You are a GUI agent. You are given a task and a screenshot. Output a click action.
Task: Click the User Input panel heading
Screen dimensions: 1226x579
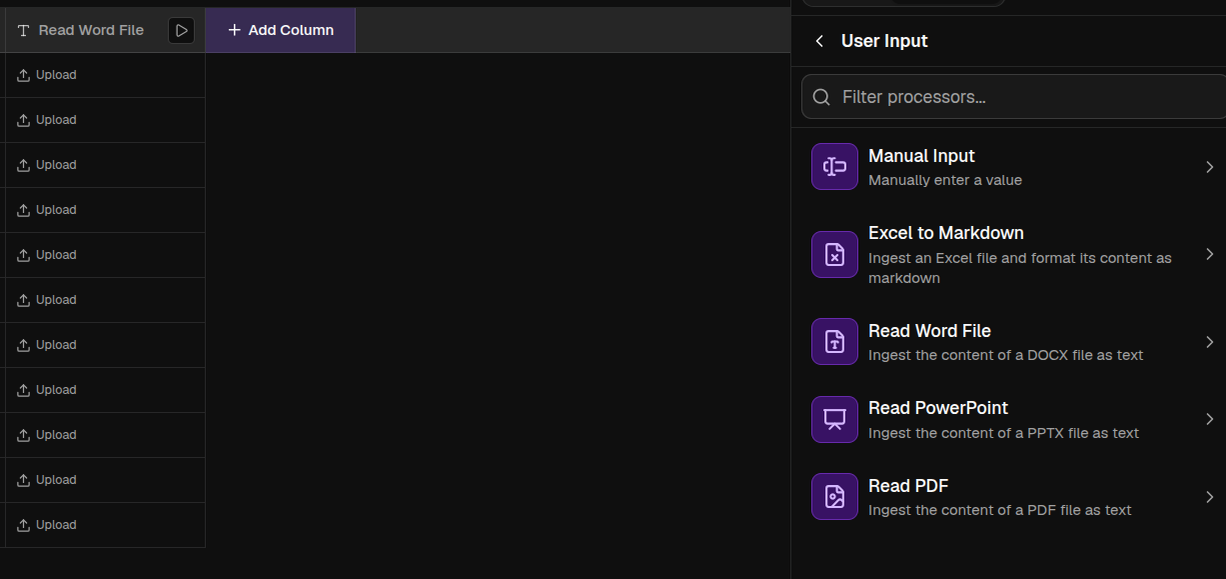(884, 41)
